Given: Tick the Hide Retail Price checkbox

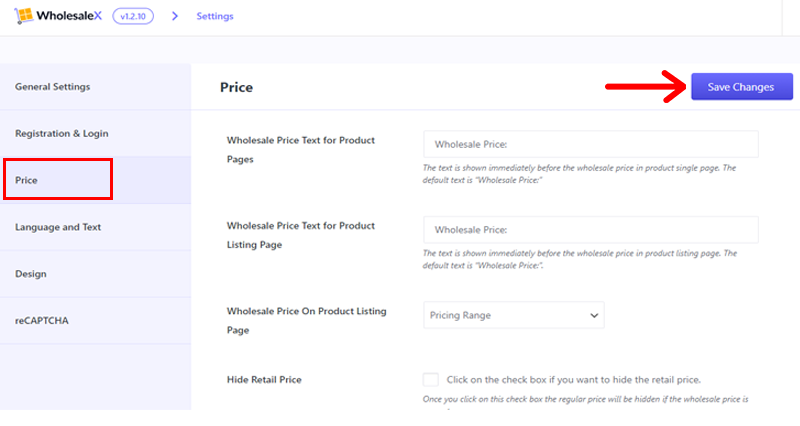Looking at the screenshot, I should (431, 380).
